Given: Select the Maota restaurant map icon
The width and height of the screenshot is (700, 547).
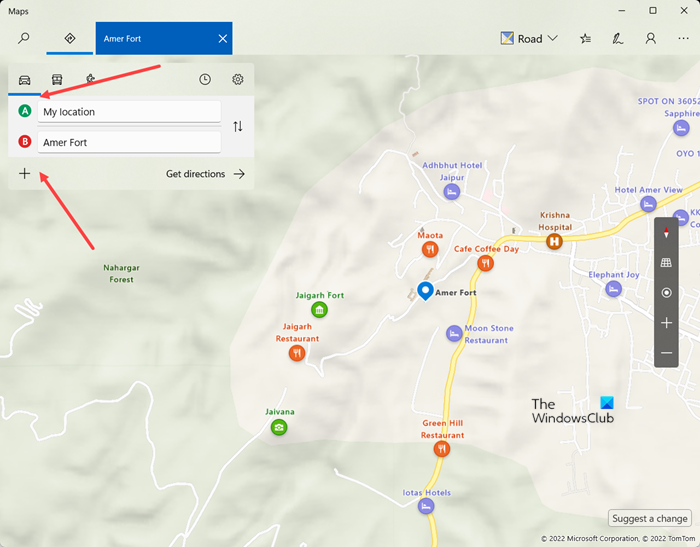Looking at the screenshot, I should 430,249.
